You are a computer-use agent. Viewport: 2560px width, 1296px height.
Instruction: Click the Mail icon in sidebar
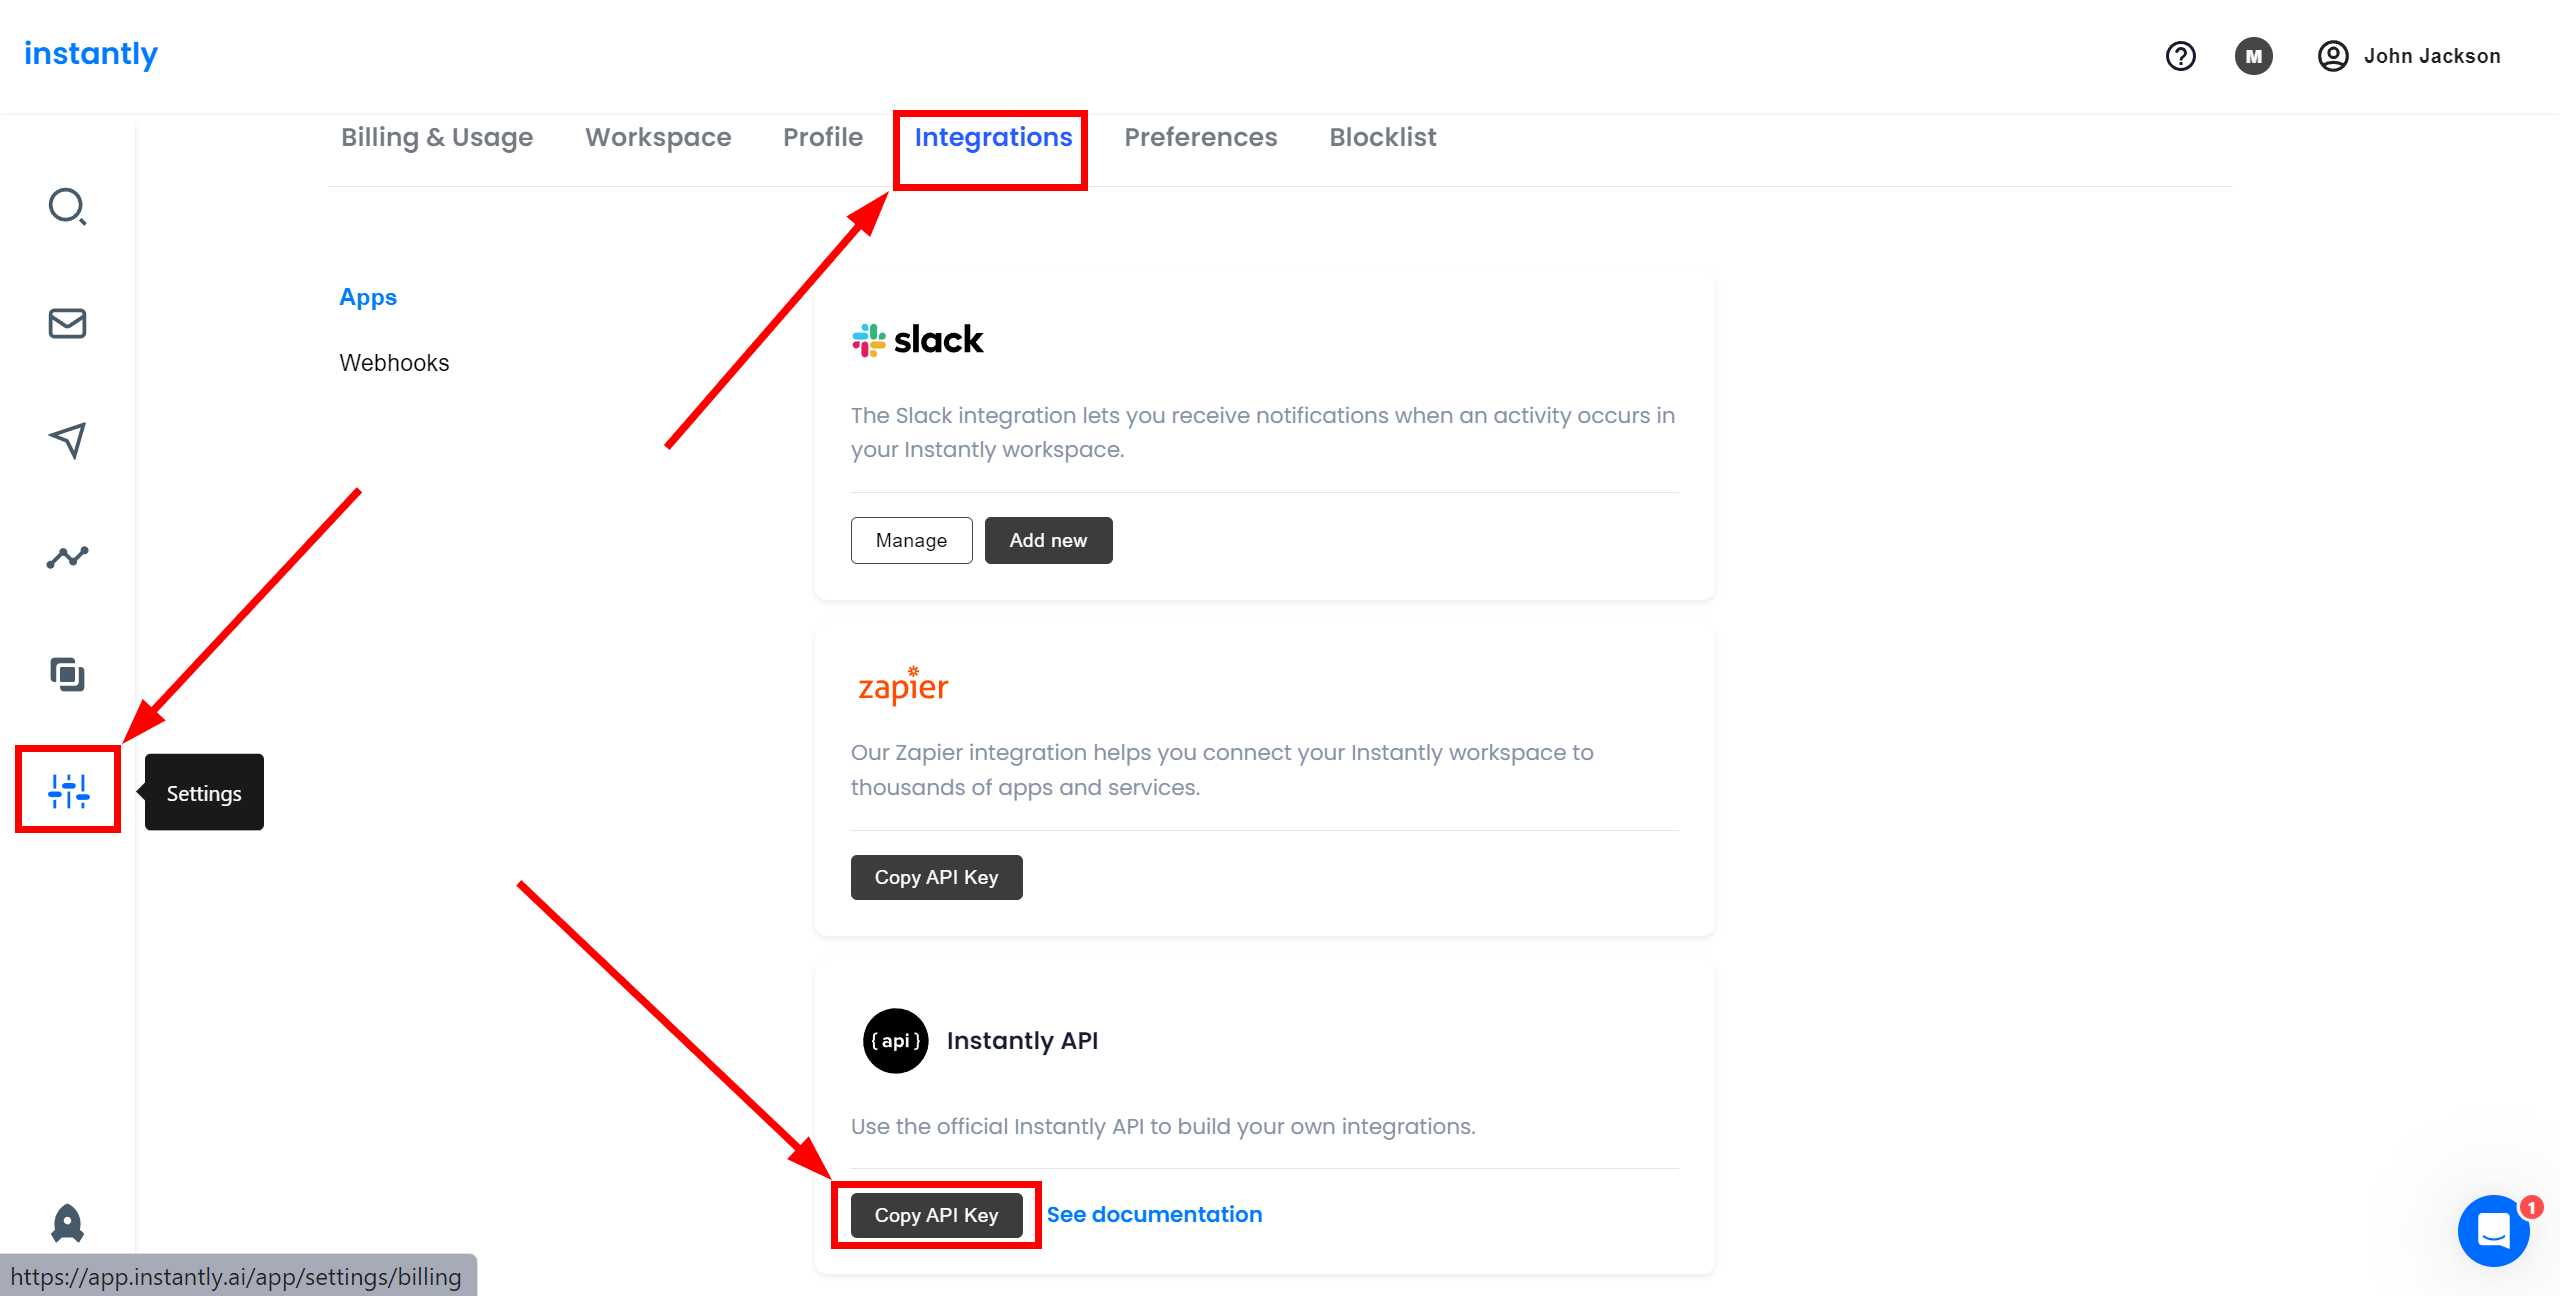point(66,322)
